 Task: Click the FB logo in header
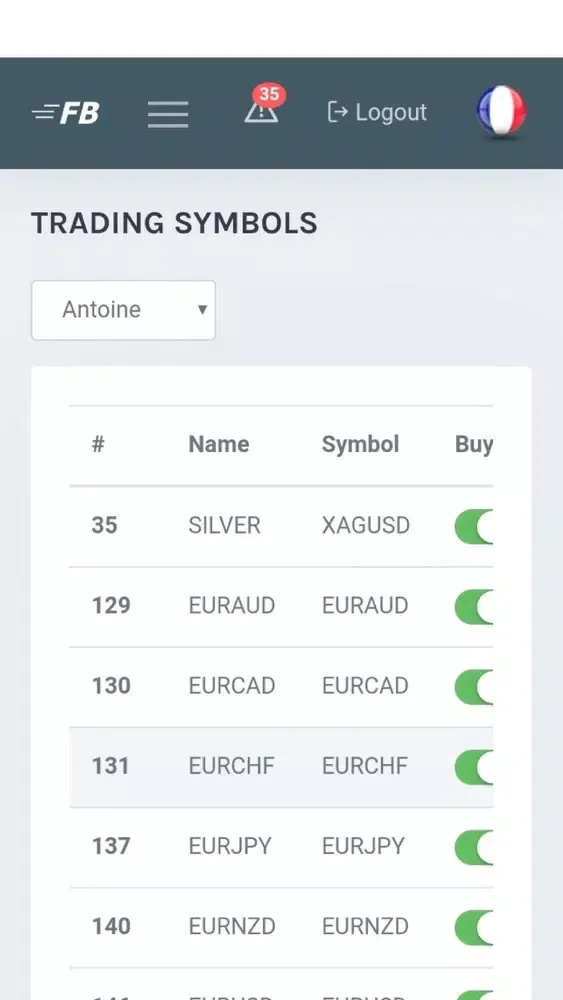66,114
